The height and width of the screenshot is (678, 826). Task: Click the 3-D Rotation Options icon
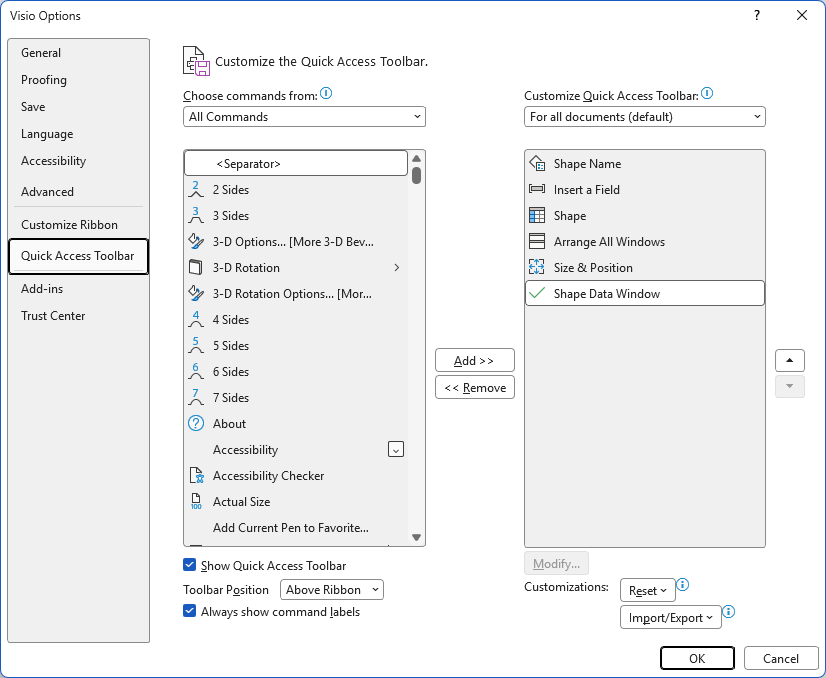tap(196, 293)
